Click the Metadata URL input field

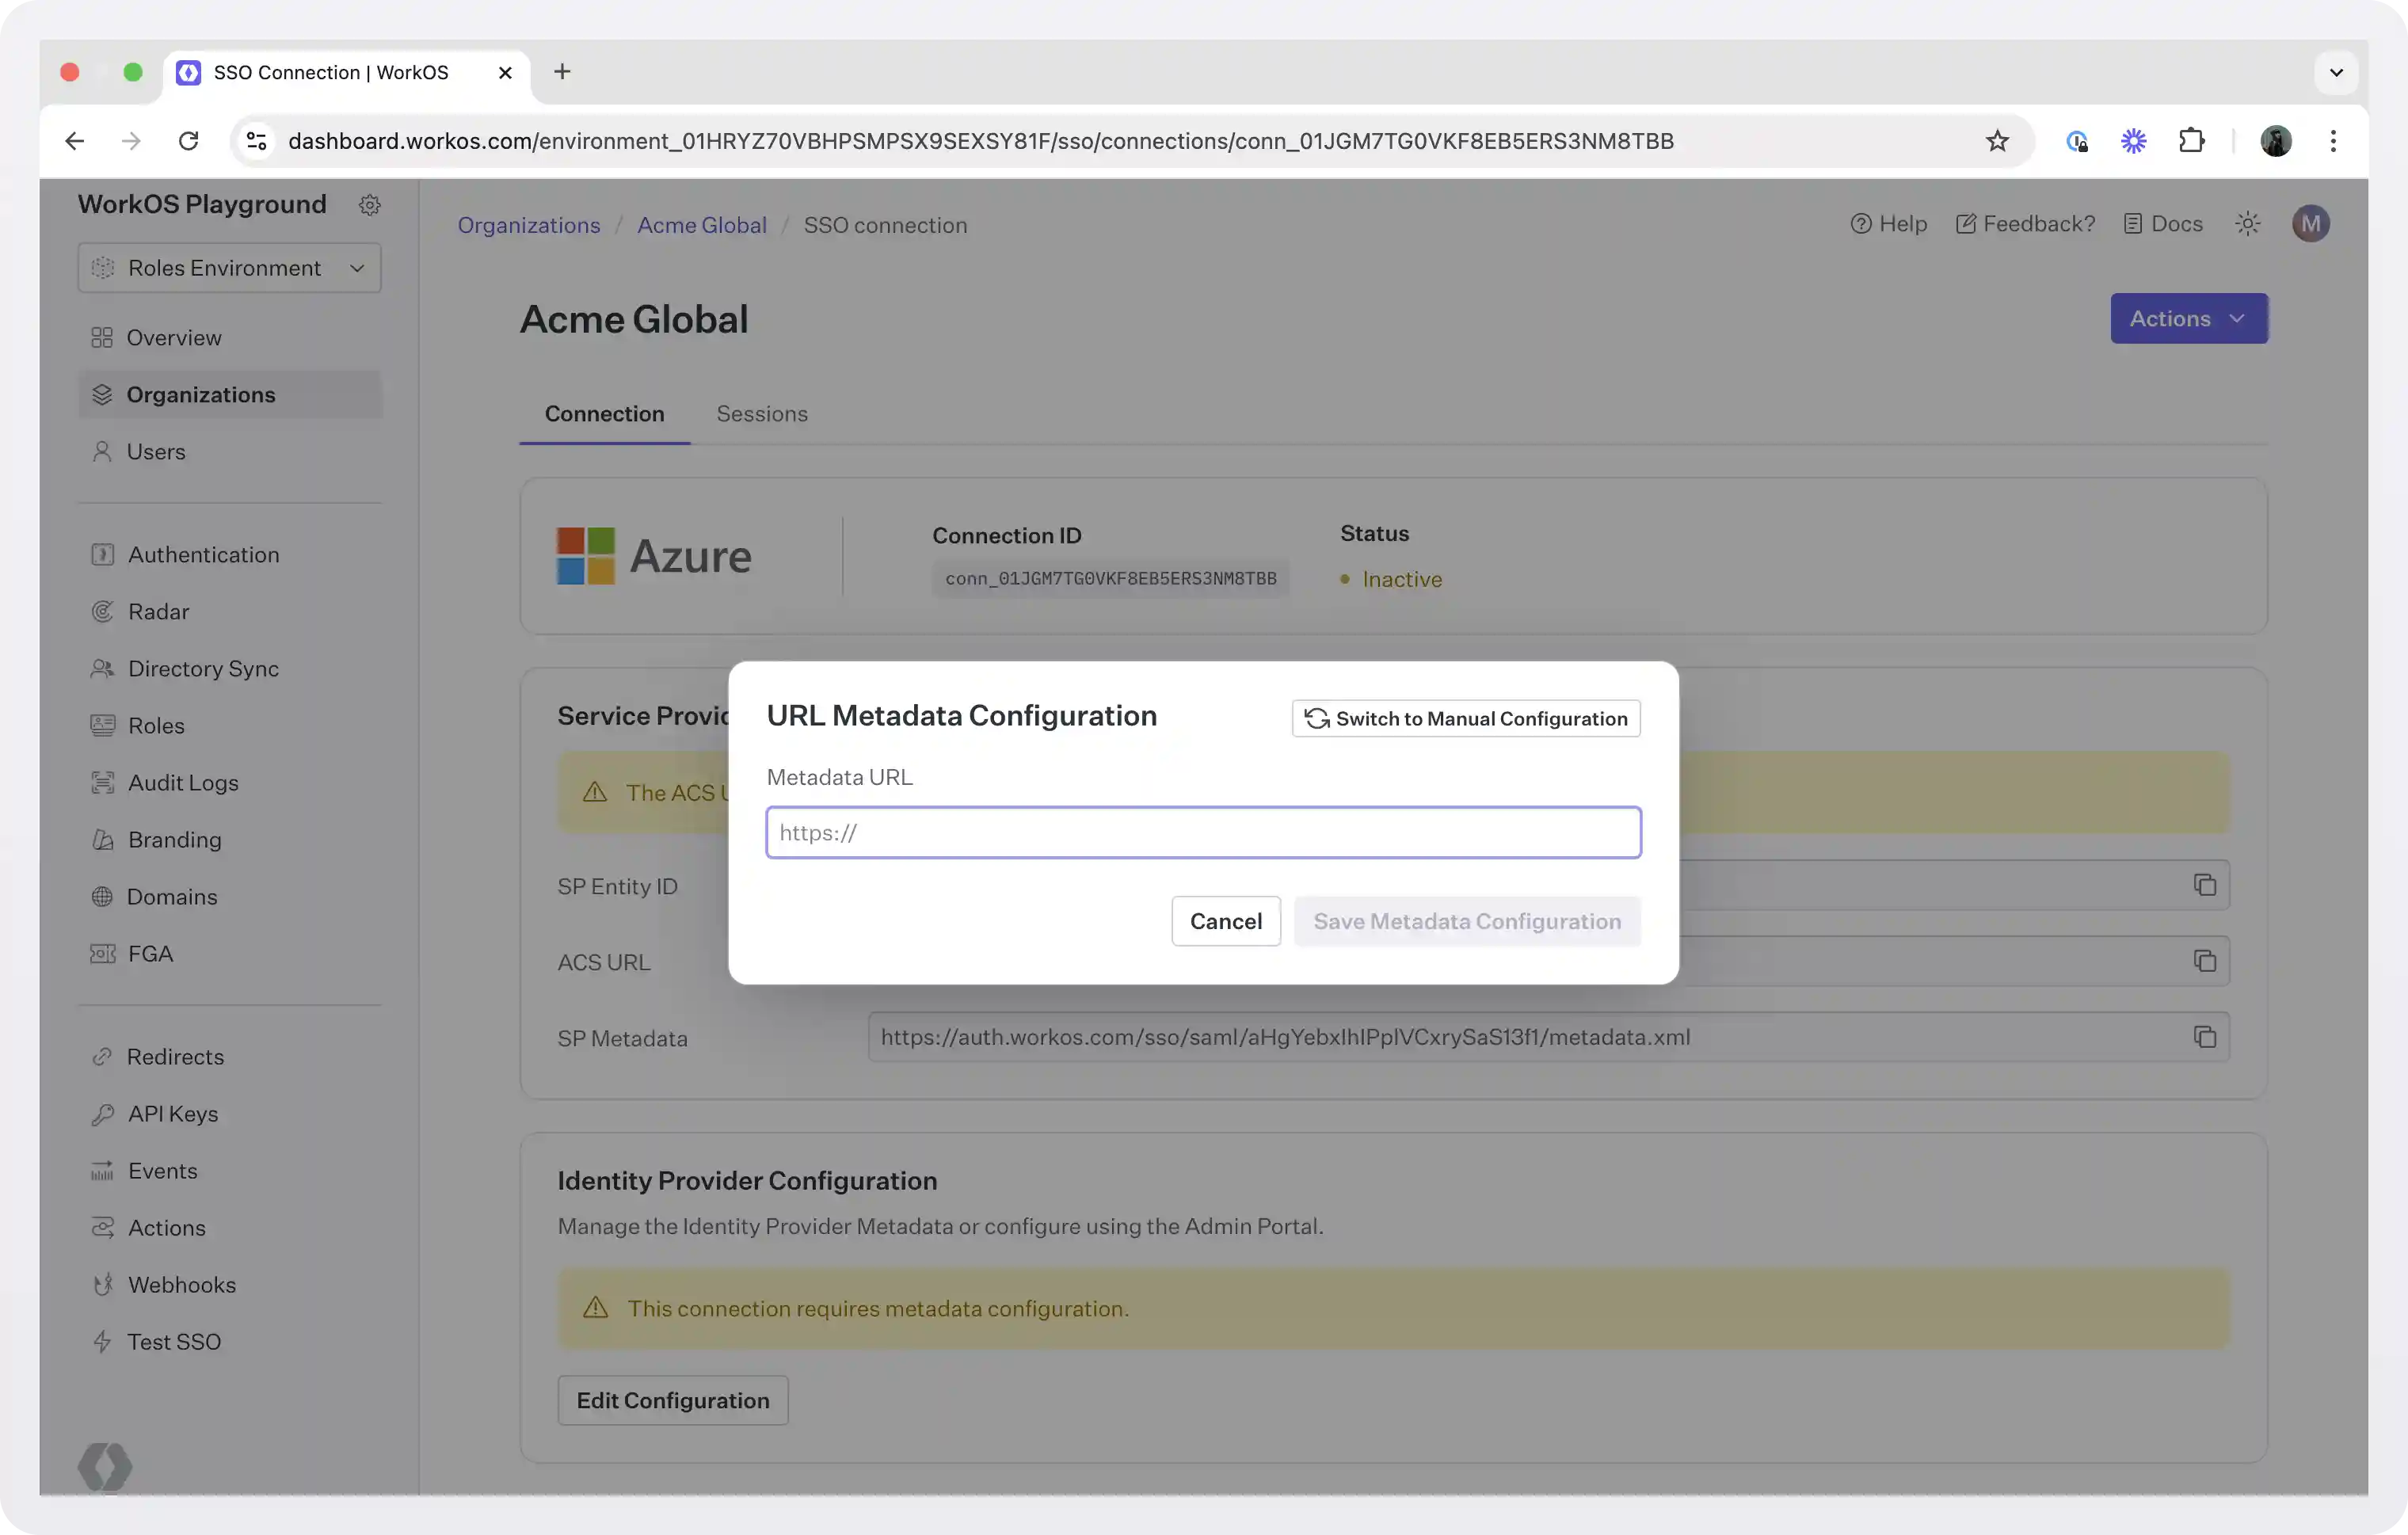tap(1203, 832)
